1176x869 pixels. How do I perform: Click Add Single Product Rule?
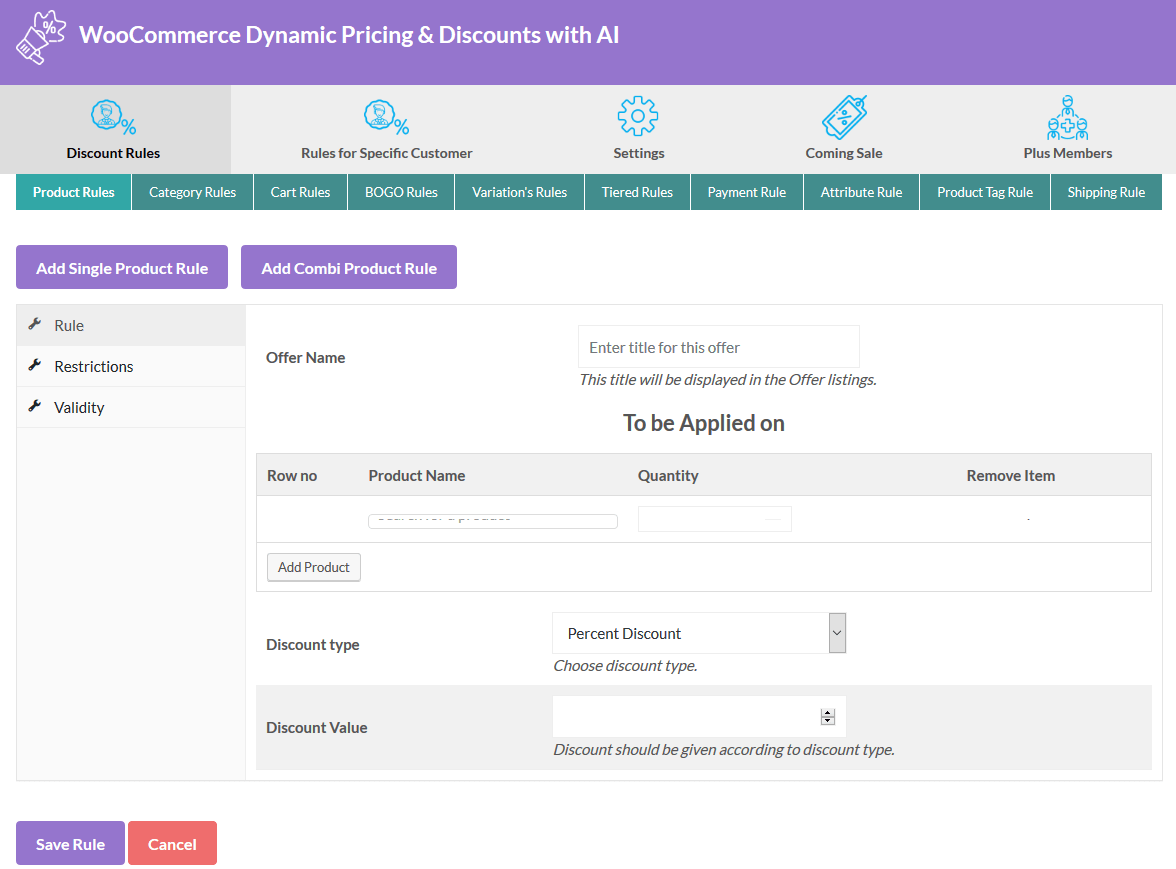pyautogui.click(x=121, y=267)
